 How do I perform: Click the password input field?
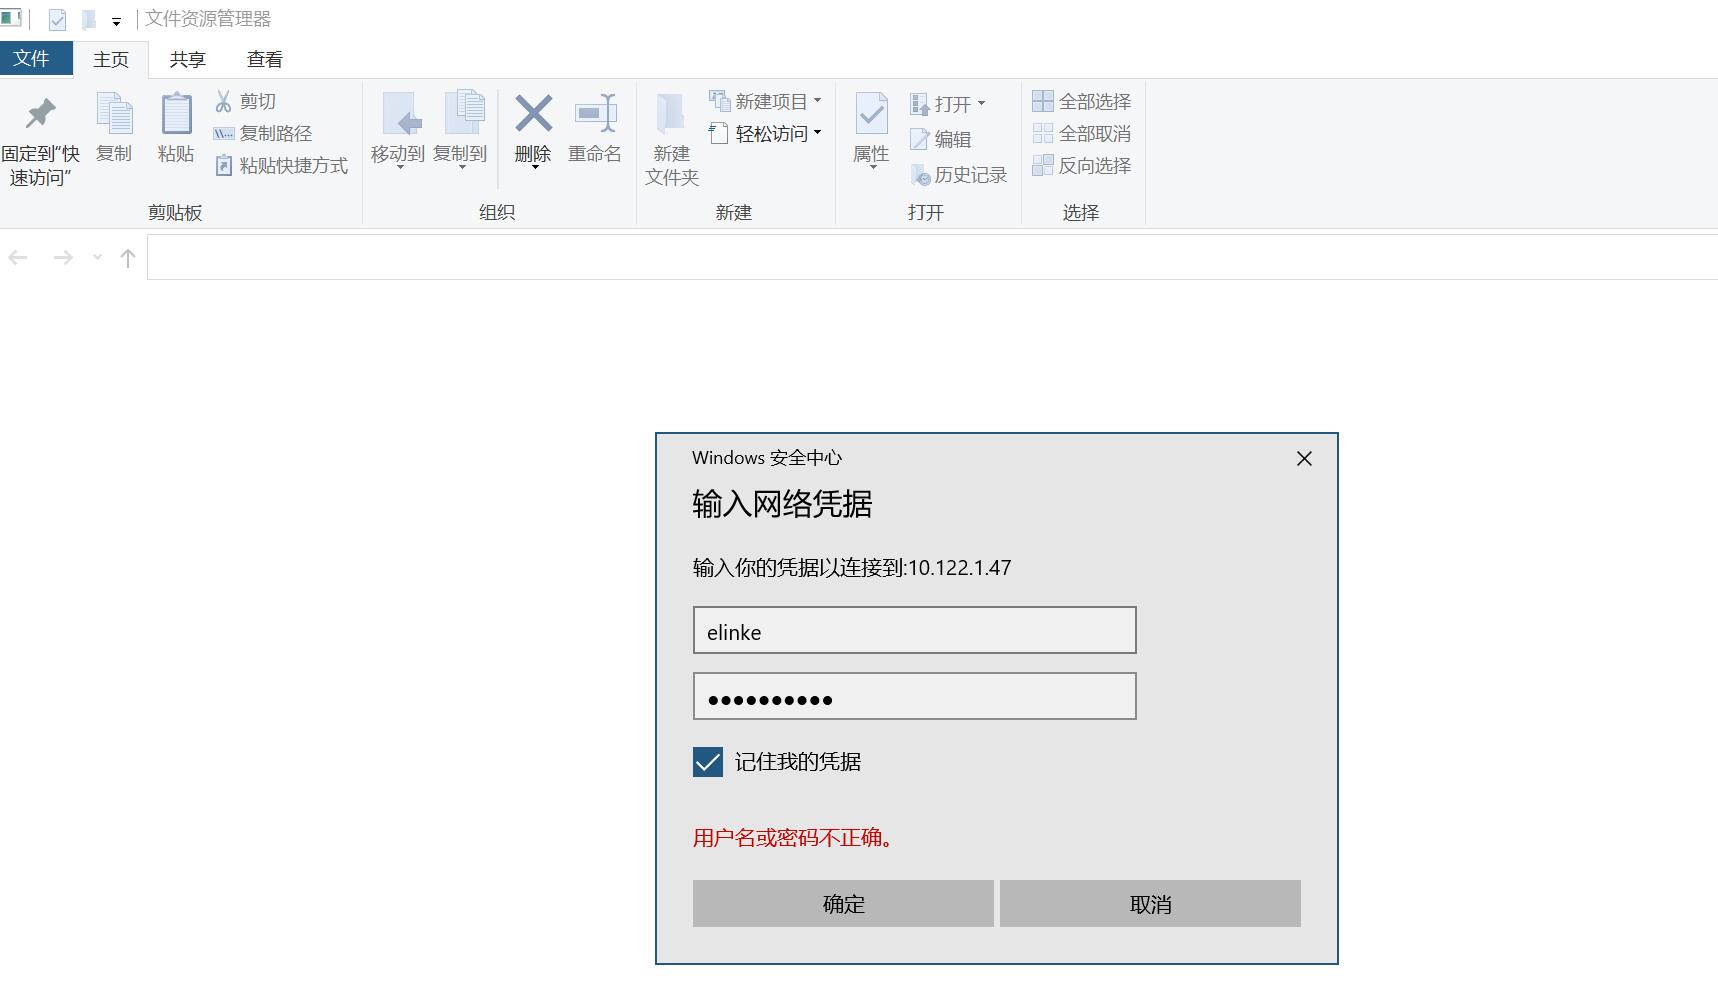click(913, 696)
